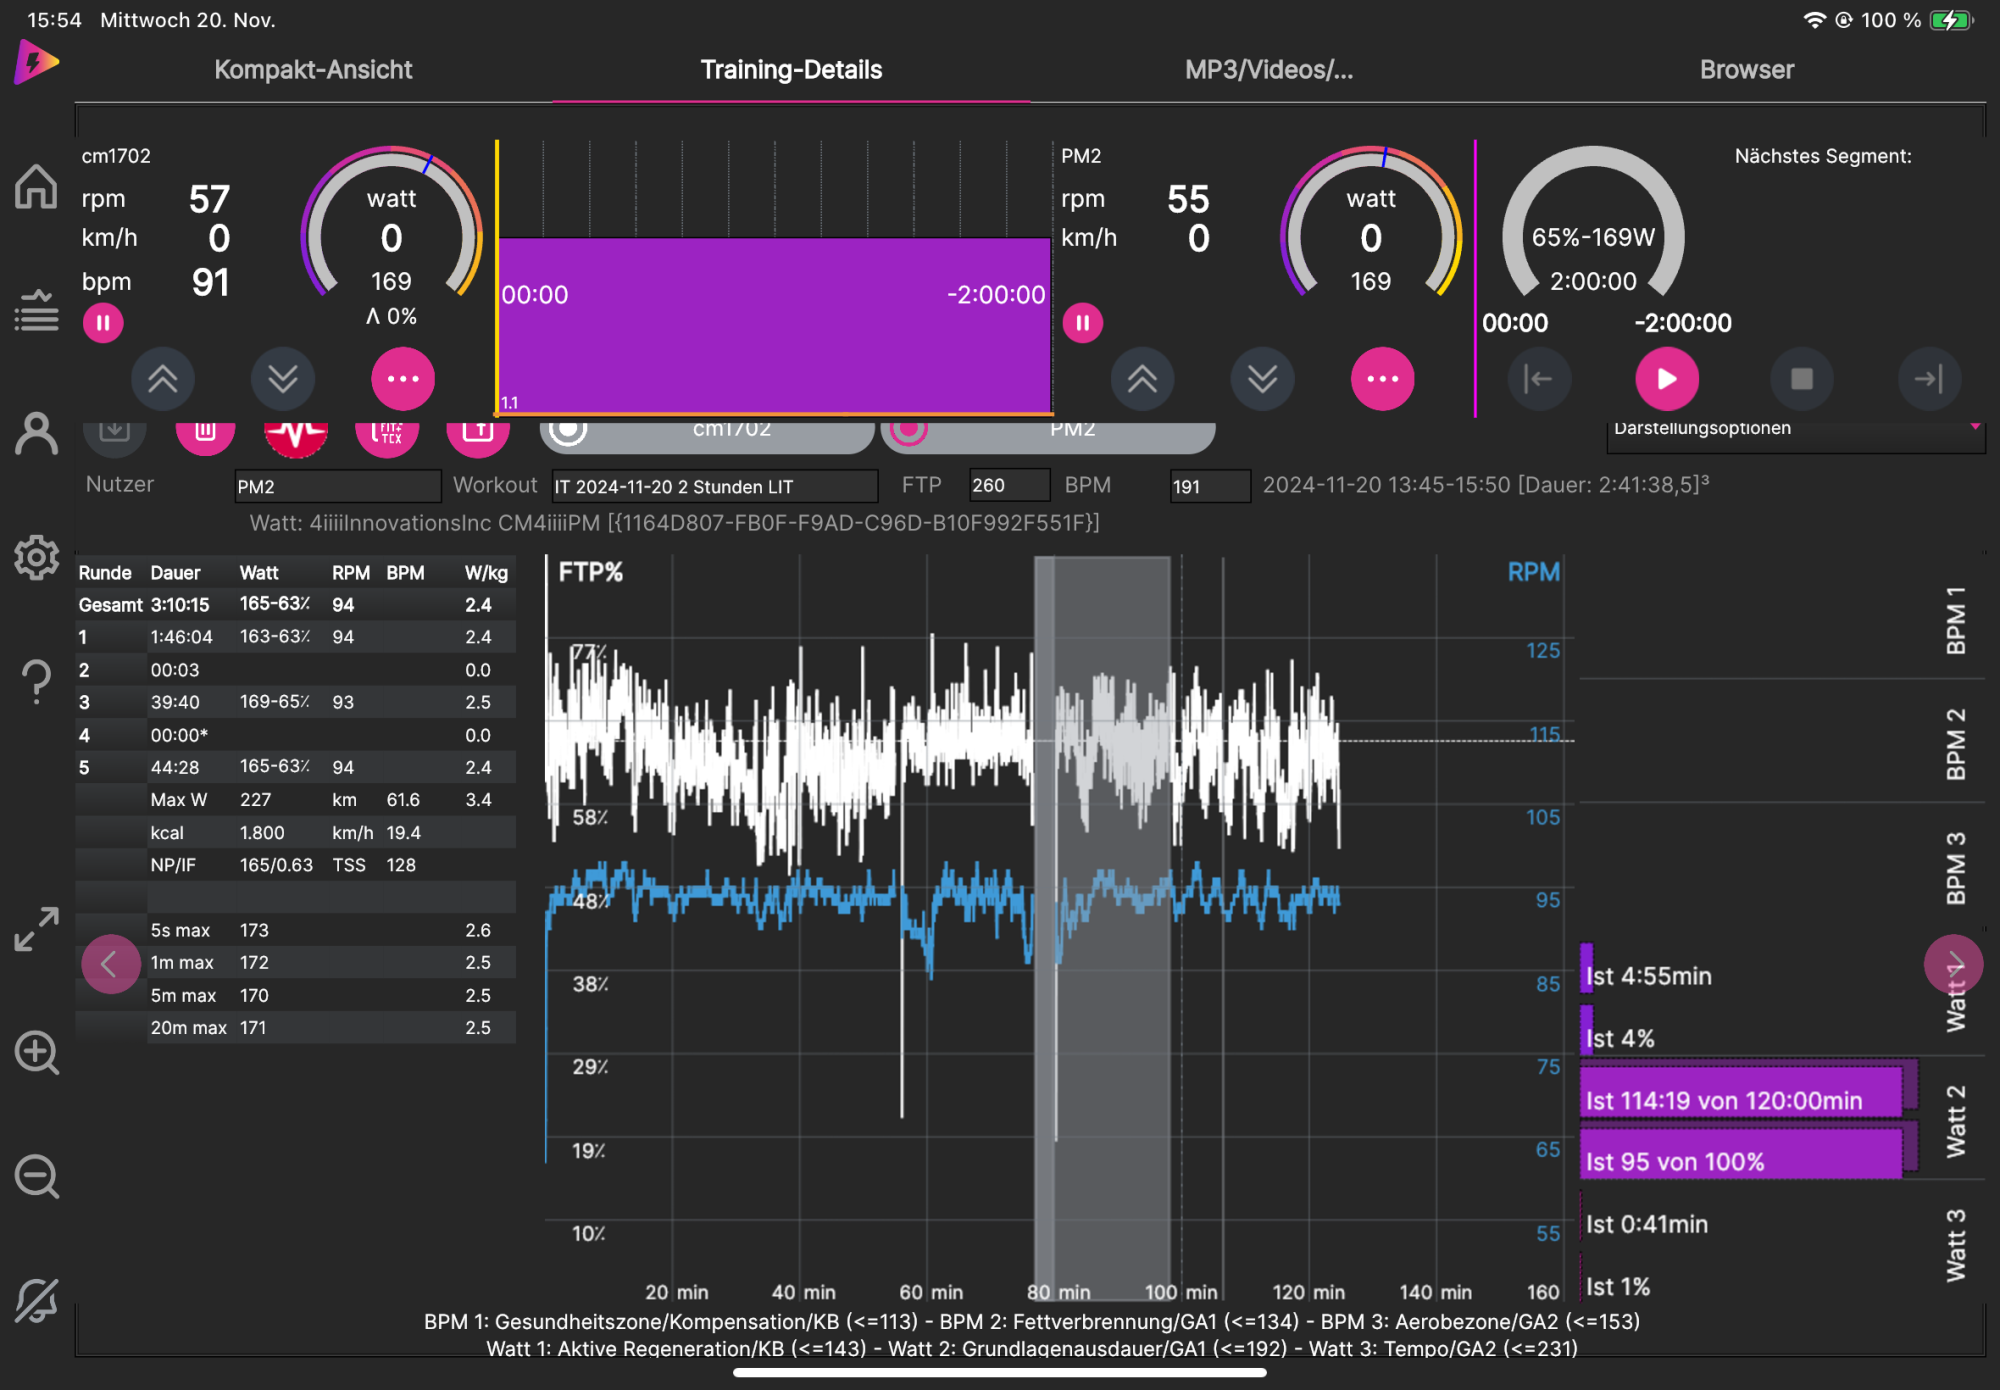
Task: Skip to next segment
Action: 1929,379
